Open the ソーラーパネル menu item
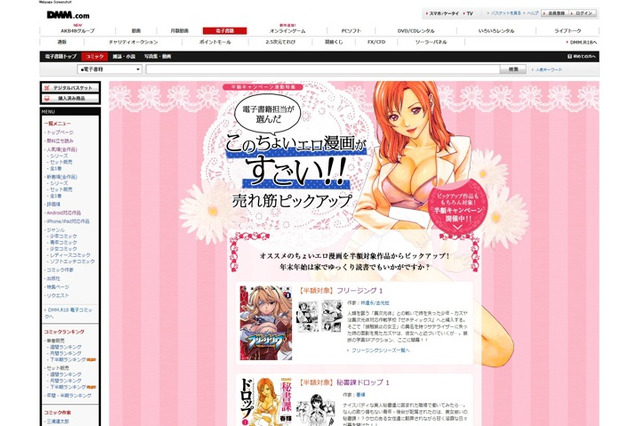 point(431,42)
